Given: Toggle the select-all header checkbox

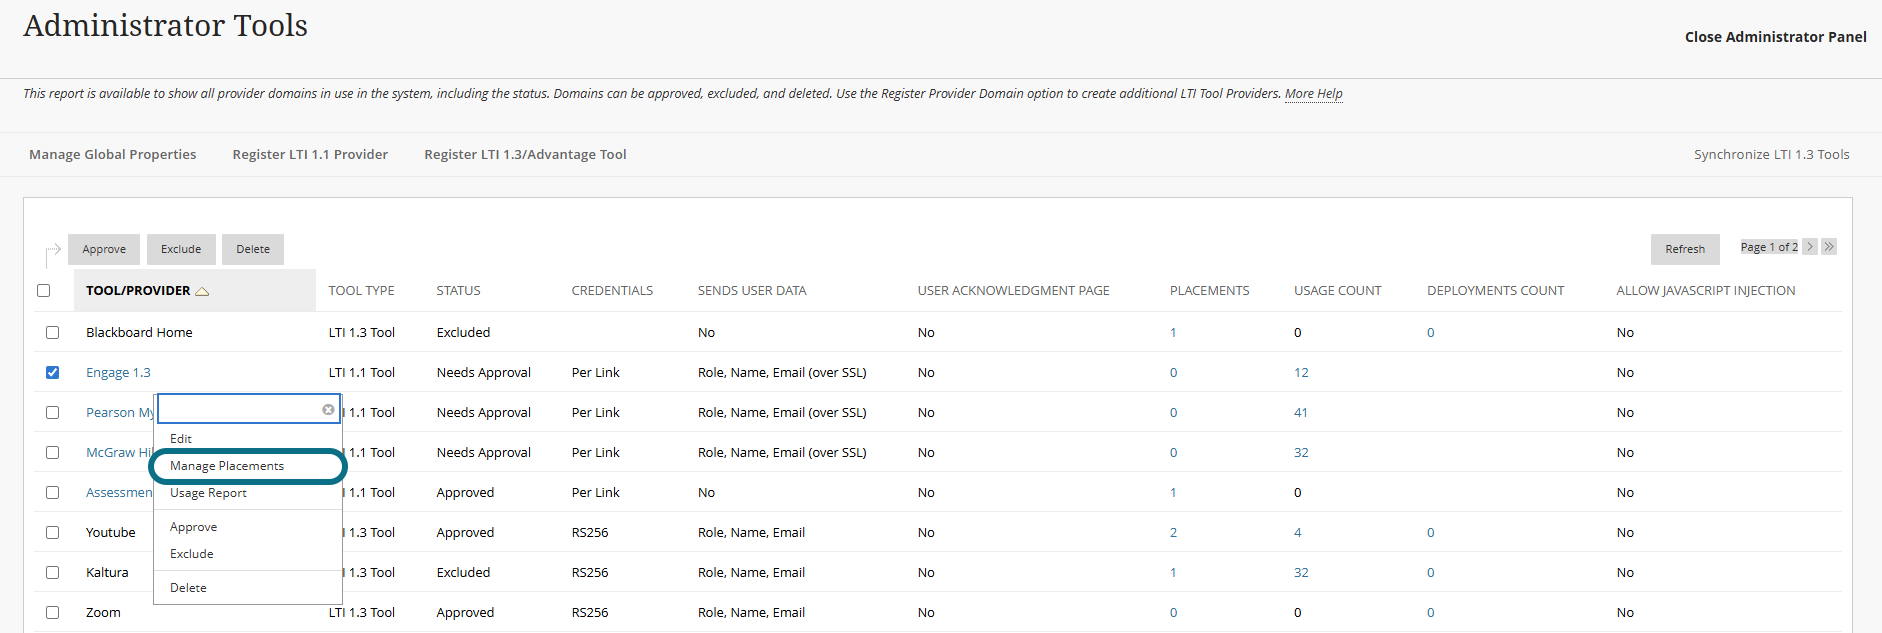Looking at the screenshot, I should click(x=43, y=291).
